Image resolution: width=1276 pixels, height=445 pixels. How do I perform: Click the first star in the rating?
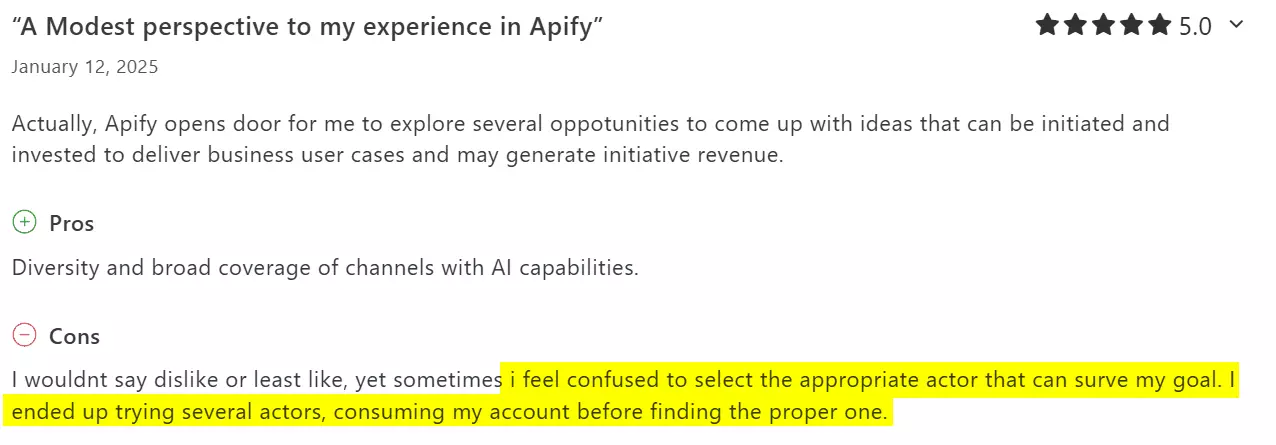(x=1047, y=26)
